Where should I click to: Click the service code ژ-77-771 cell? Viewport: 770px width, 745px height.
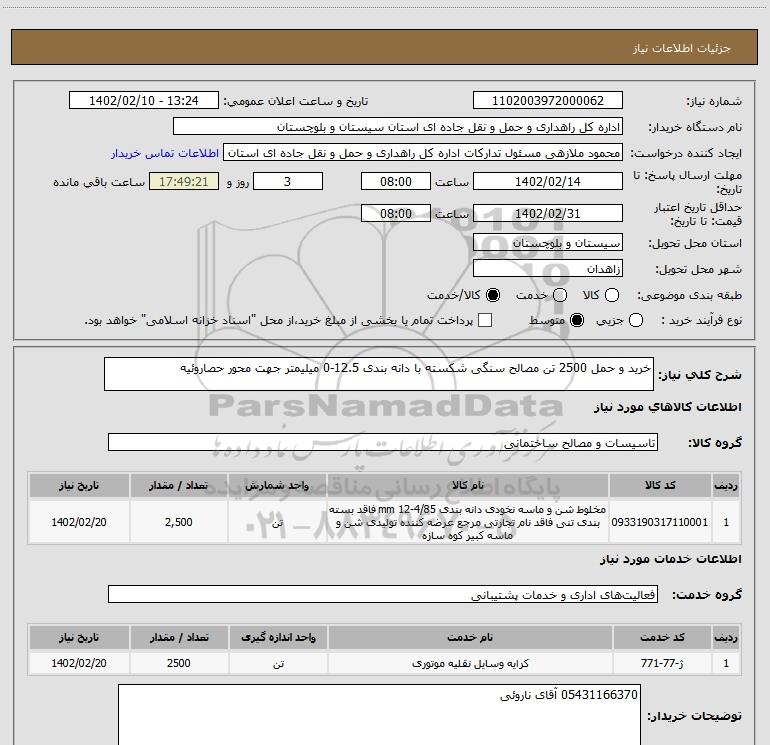point(662,663)
